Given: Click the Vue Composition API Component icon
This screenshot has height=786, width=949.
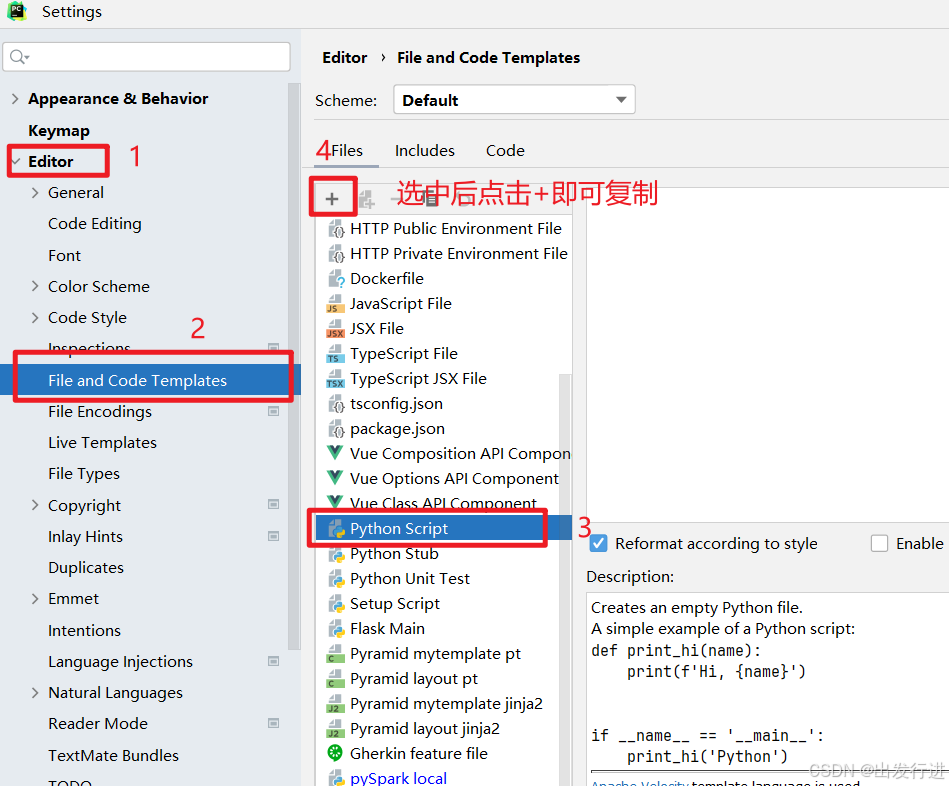Looking at the screenshot, I should coord(335,453).
